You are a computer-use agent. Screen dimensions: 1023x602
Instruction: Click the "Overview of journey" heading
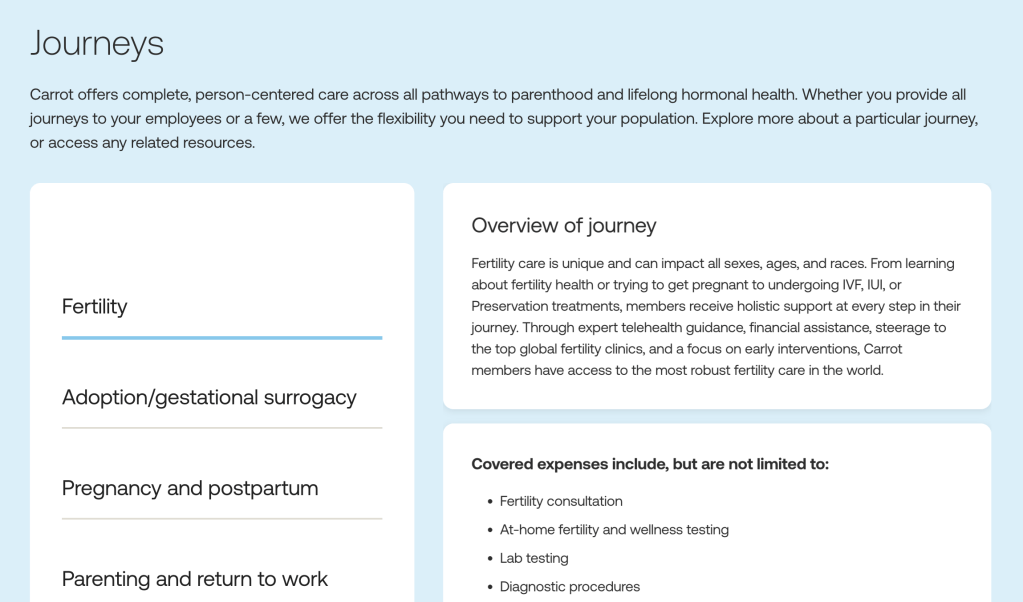[564, 226]
